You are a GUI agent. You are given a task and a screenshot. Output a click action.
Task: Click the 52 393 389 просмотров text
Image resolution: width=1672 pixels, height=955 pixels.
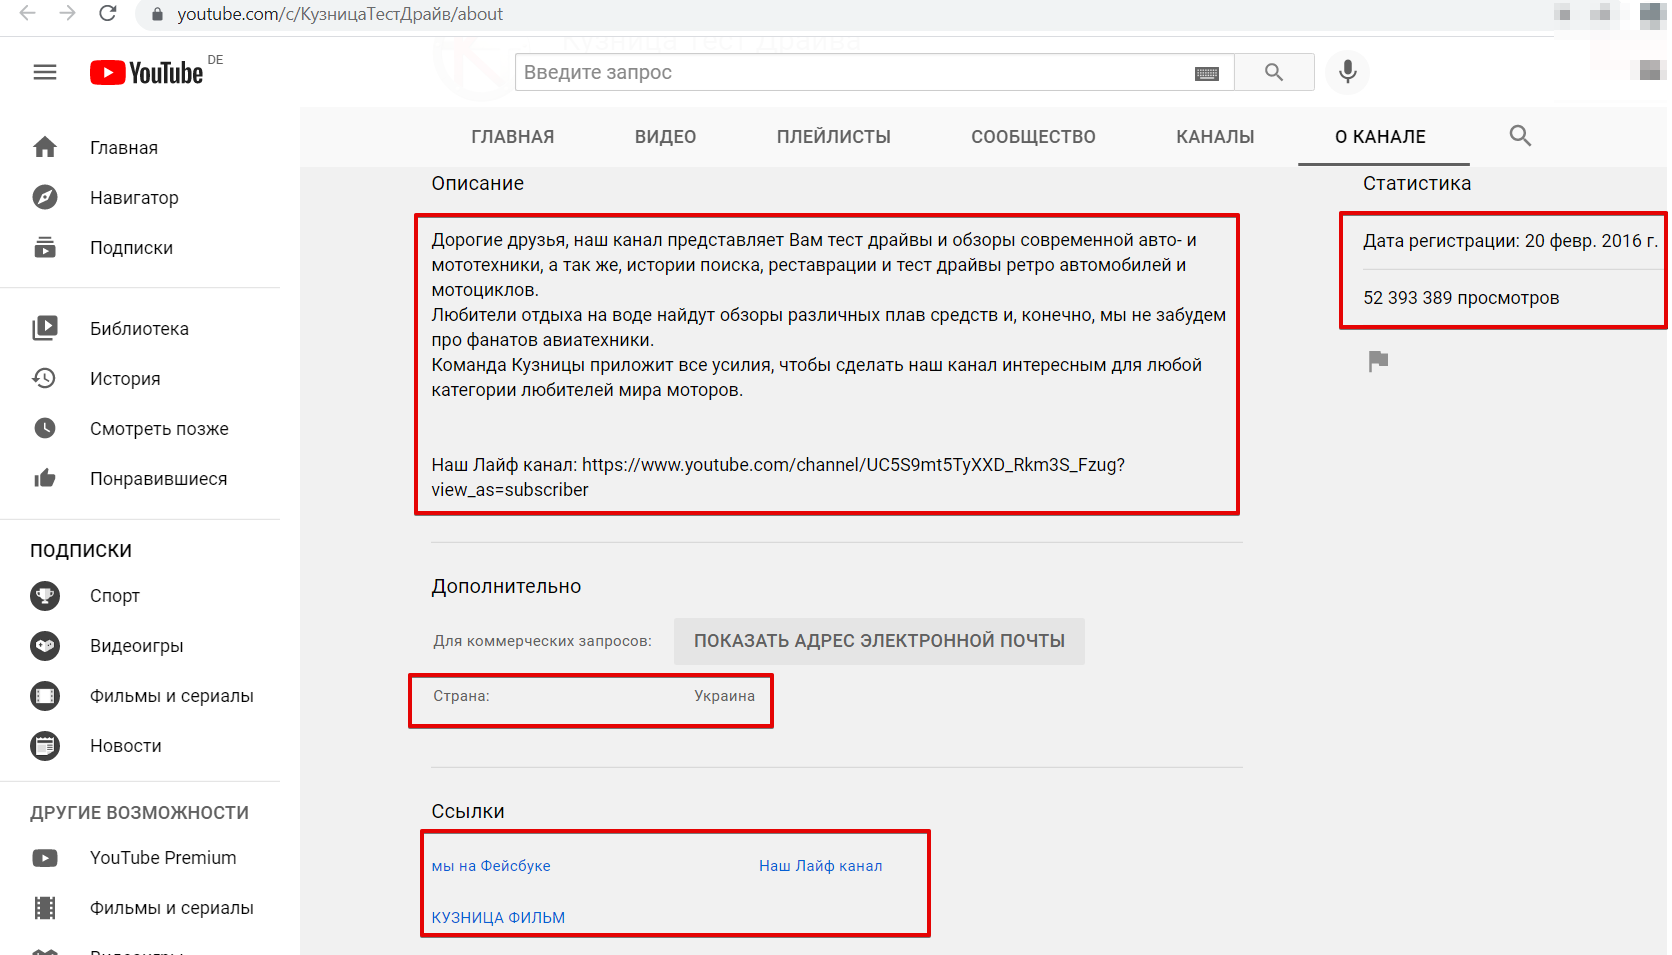1461,298
